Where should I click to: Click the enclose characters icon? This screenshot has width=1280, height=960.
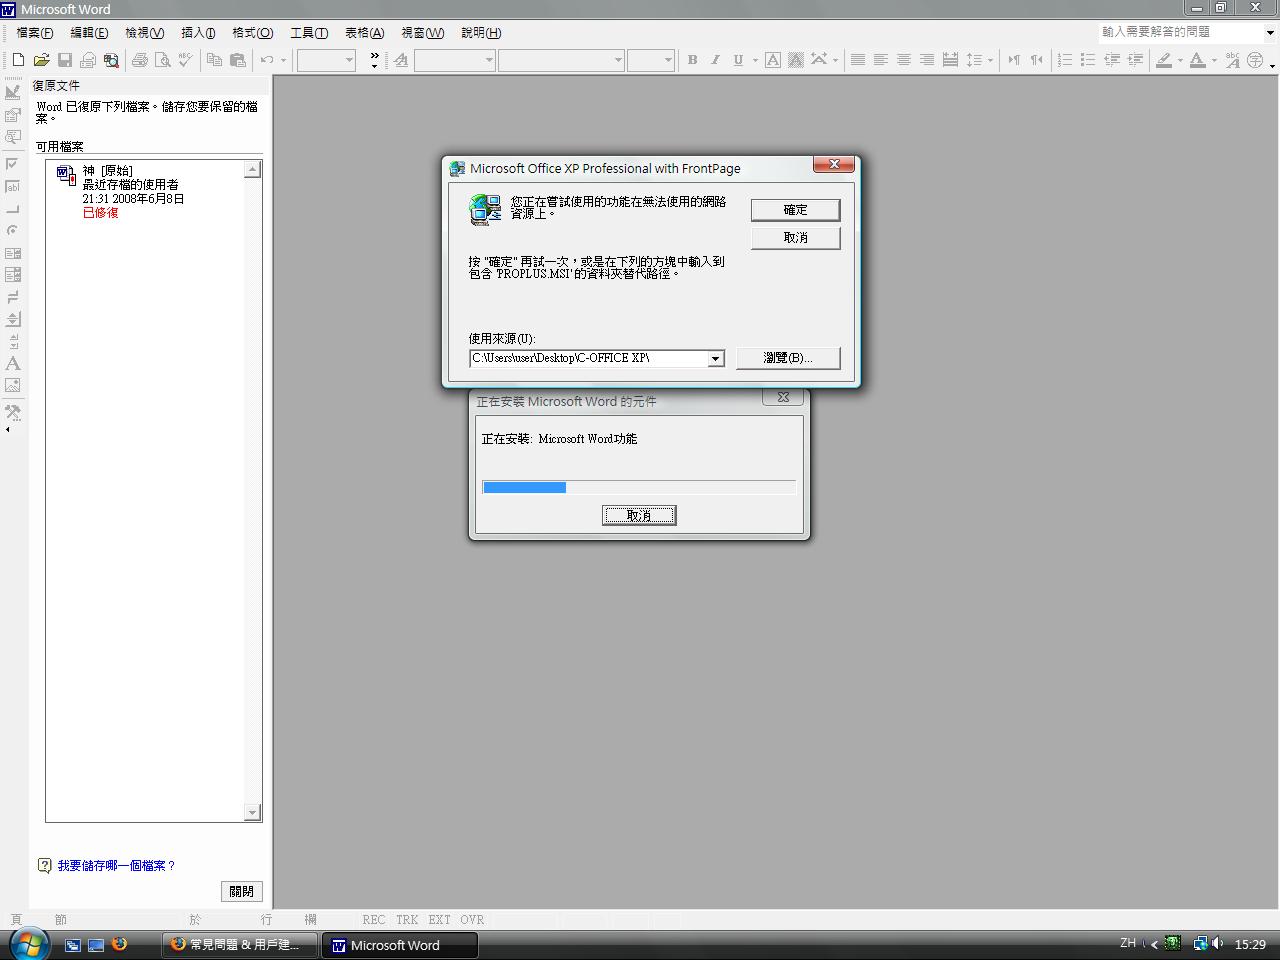tap(1256, 60)
